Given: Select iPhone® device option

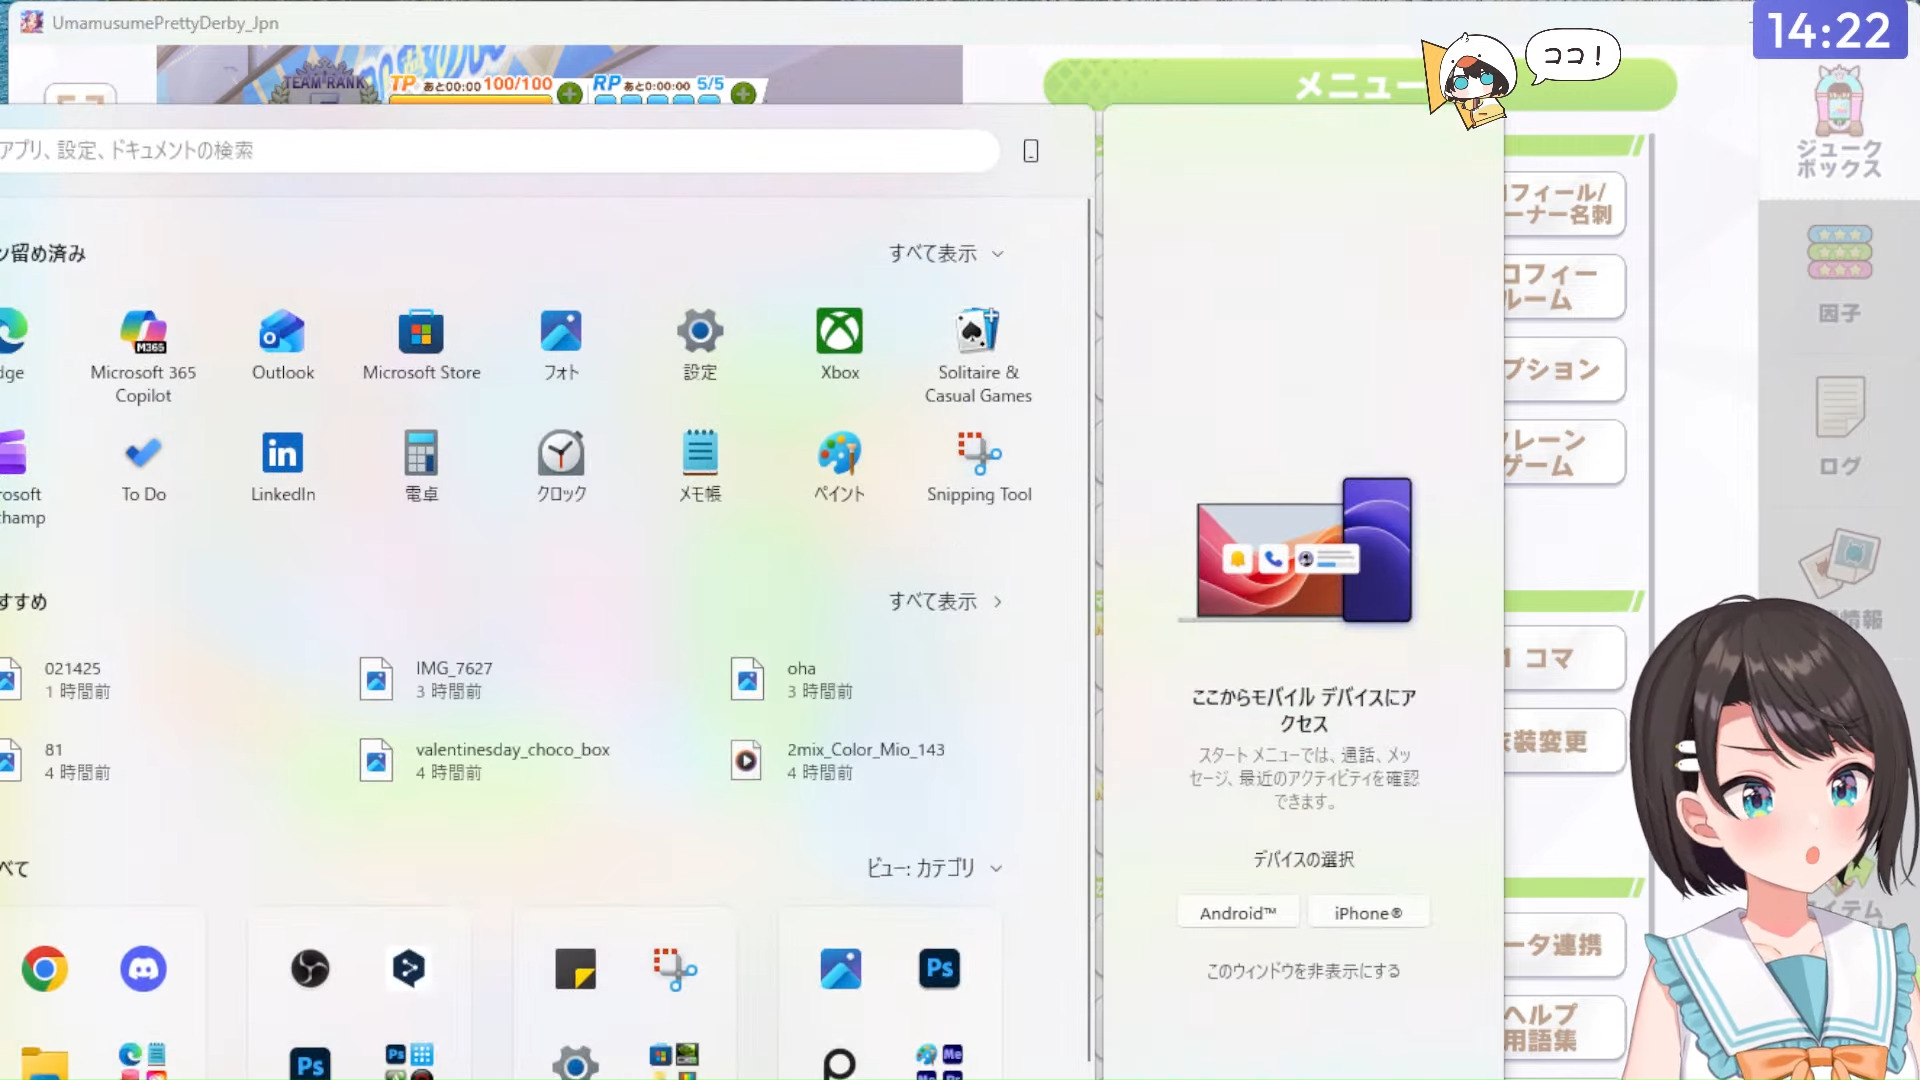Looking at the screenshot, I should pyautogui.click(x=1367, y=913).
